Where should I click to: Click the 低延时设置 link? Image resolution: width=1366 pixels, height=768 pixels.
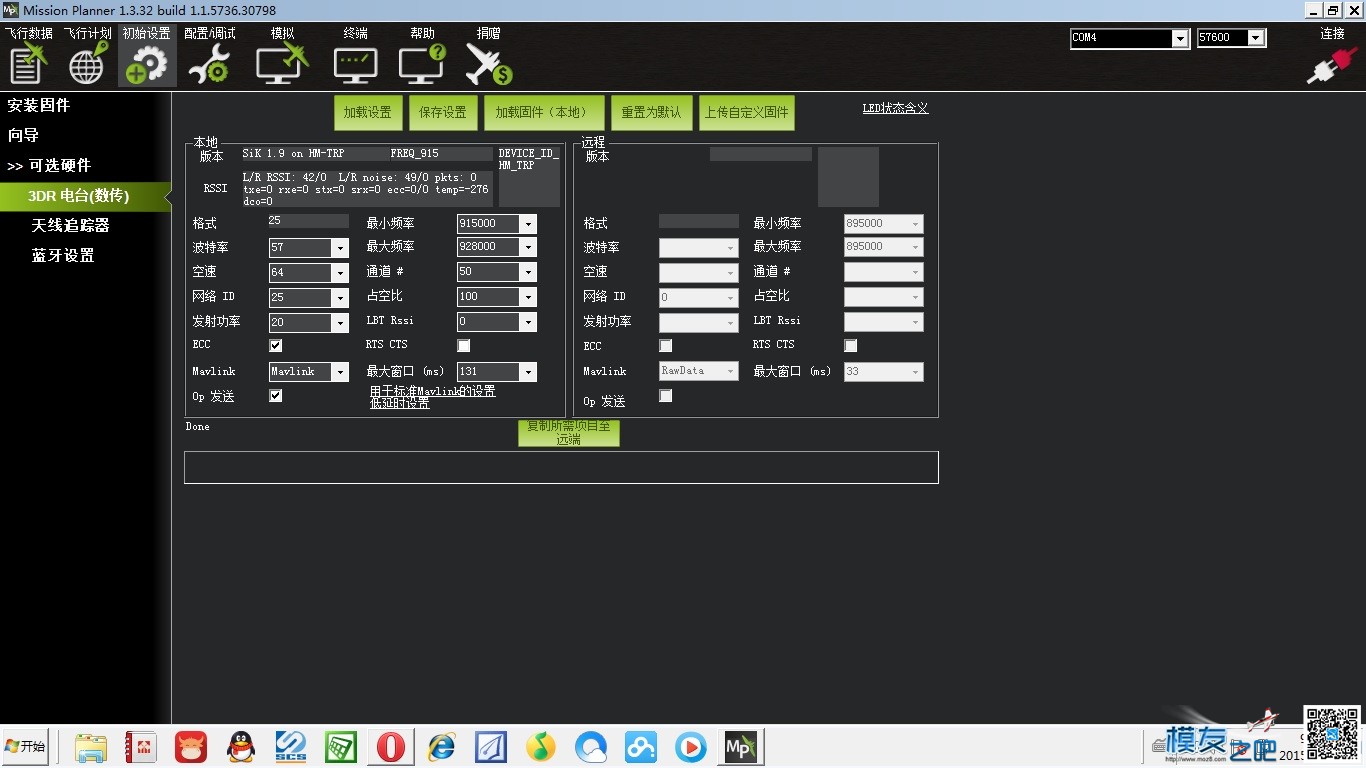click(x=399, y=403)
